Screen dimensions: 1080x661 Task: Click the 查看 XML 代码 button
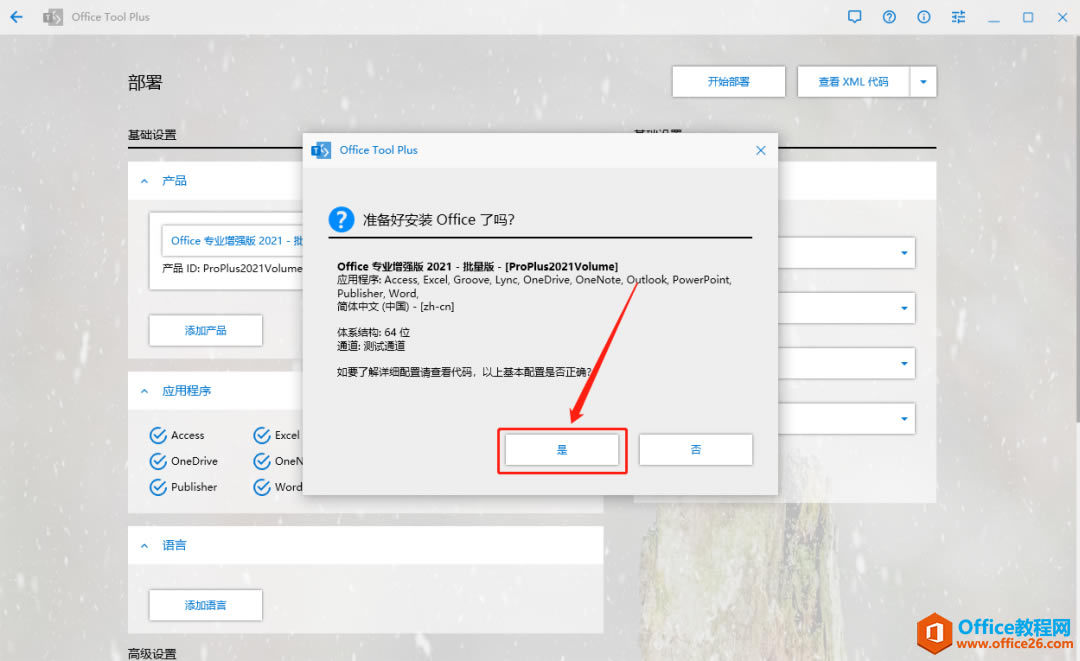pyautogui.click(x=853, y=82)
